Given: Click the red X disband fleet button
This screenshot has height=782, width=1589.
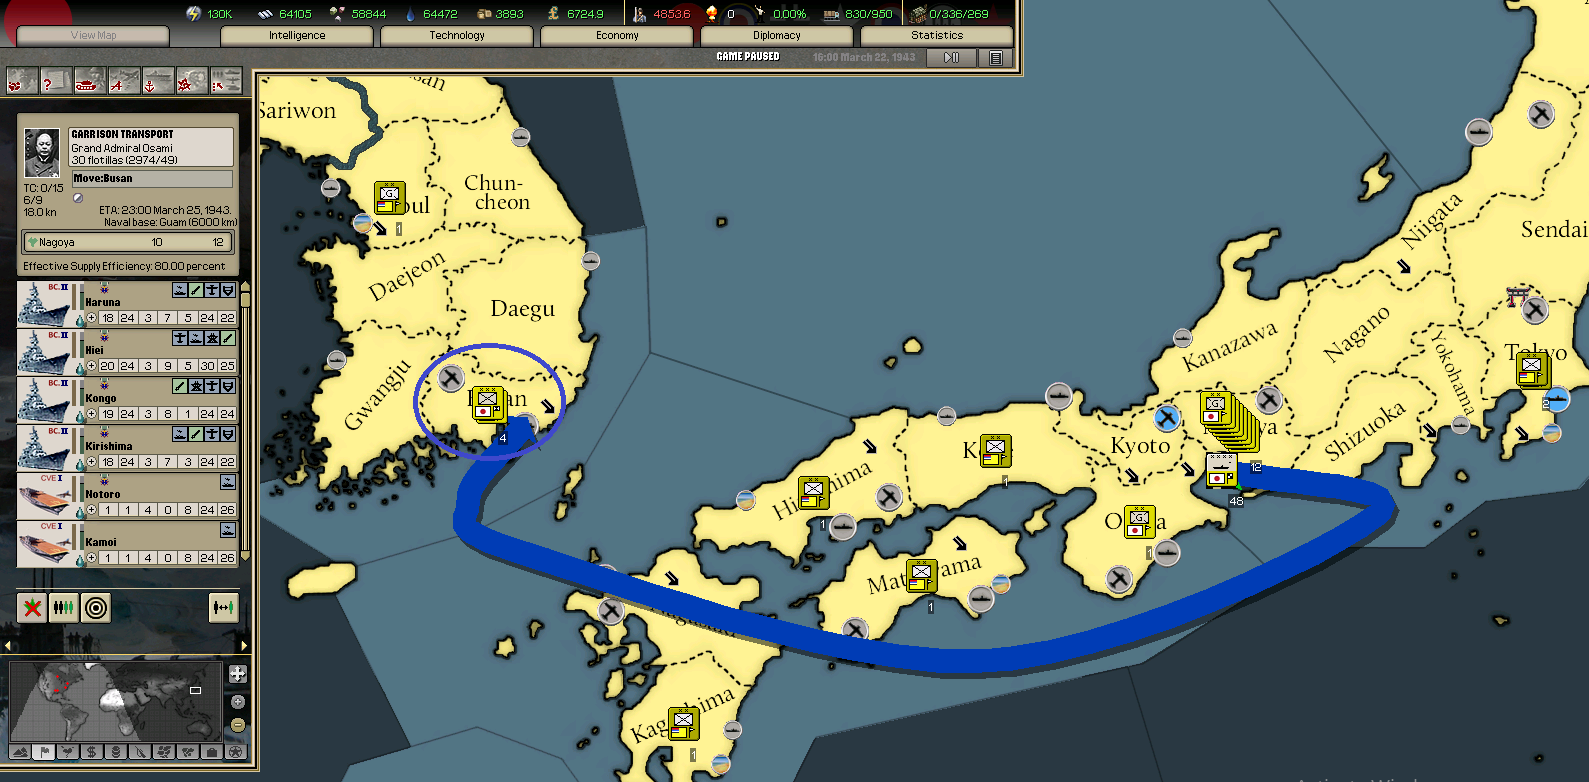Looking at the screenshot, I should coord(32,607).
